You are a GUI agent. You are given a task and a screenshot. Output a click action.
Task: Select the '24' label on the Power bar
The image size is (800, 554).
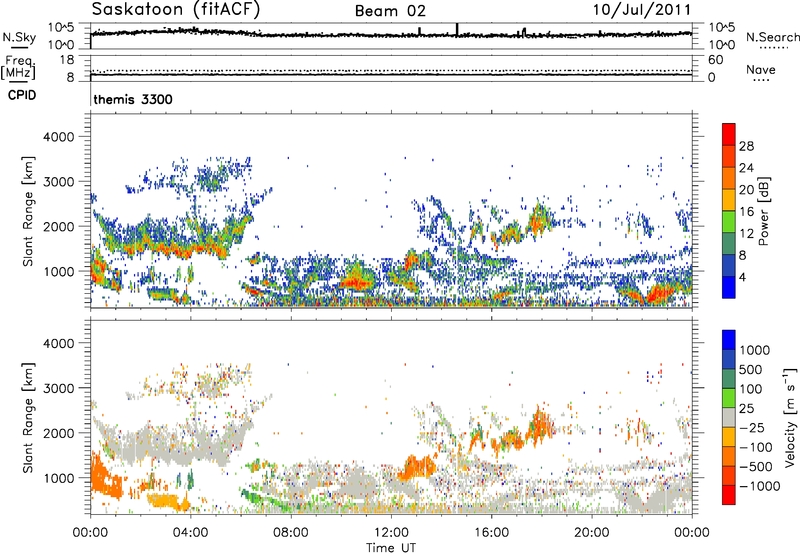(x=746, y=168)
